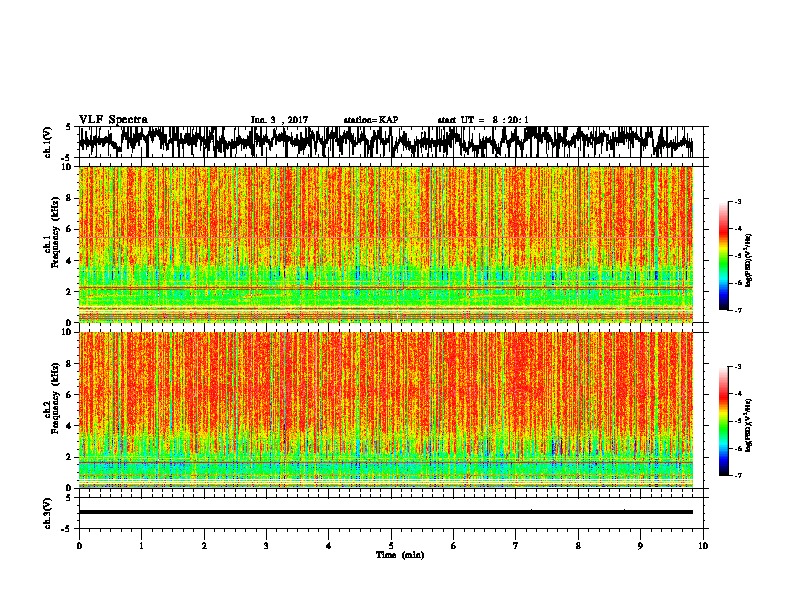
Task: Click the "-7" label on the ch.1 color bar
Action: (x=737, y=310)
